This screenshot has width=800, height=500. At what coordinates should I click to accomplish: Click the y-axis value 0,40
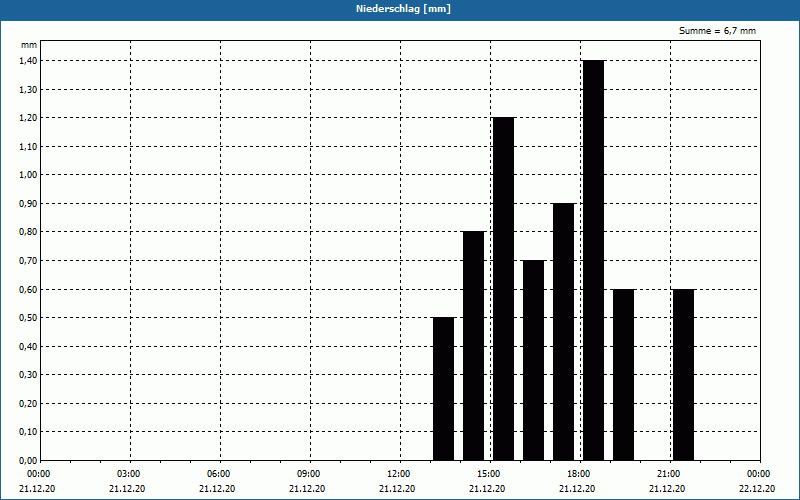pos(29,346)
